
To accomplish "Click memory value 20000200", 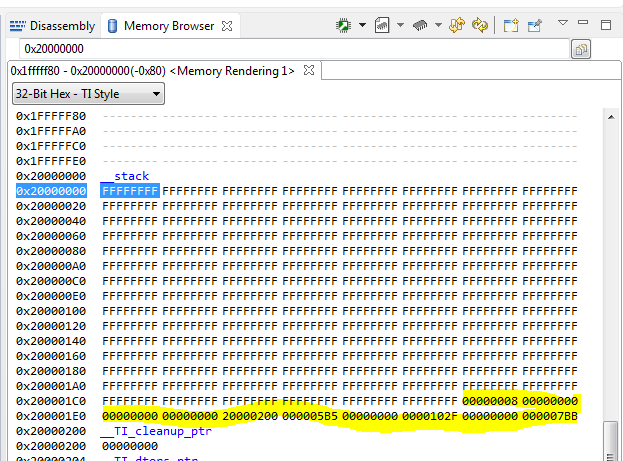I will tap(250, 416).
